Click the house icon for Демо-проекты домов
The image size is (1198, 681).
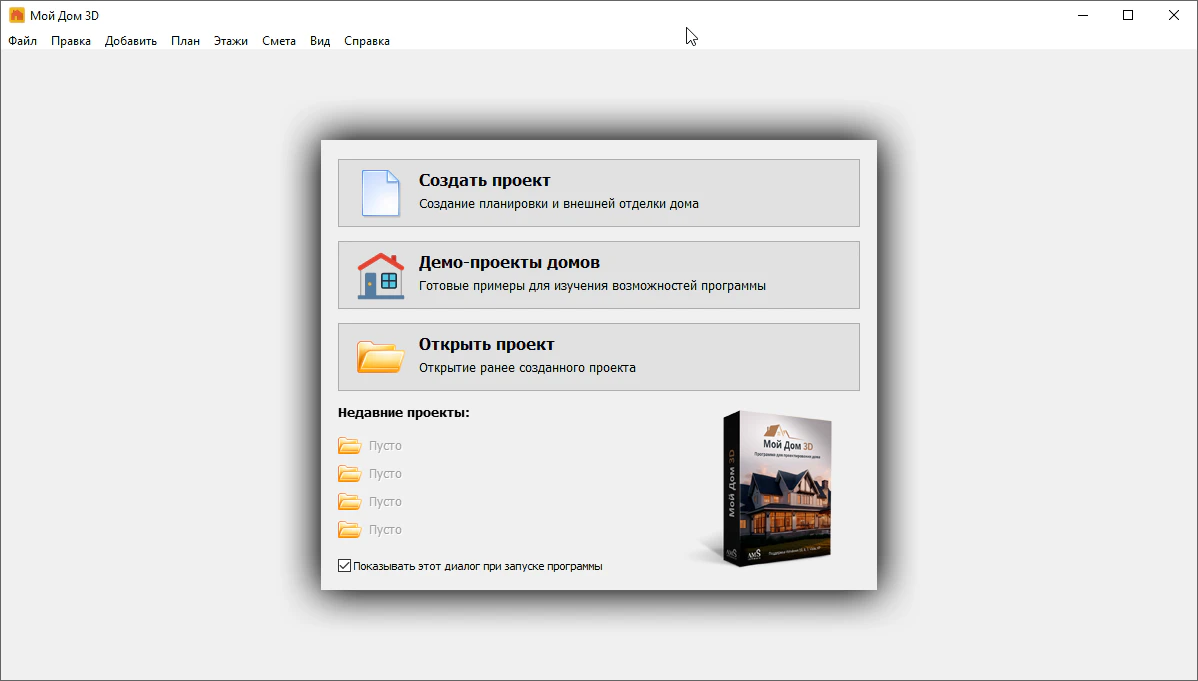(x=380, y=275)
